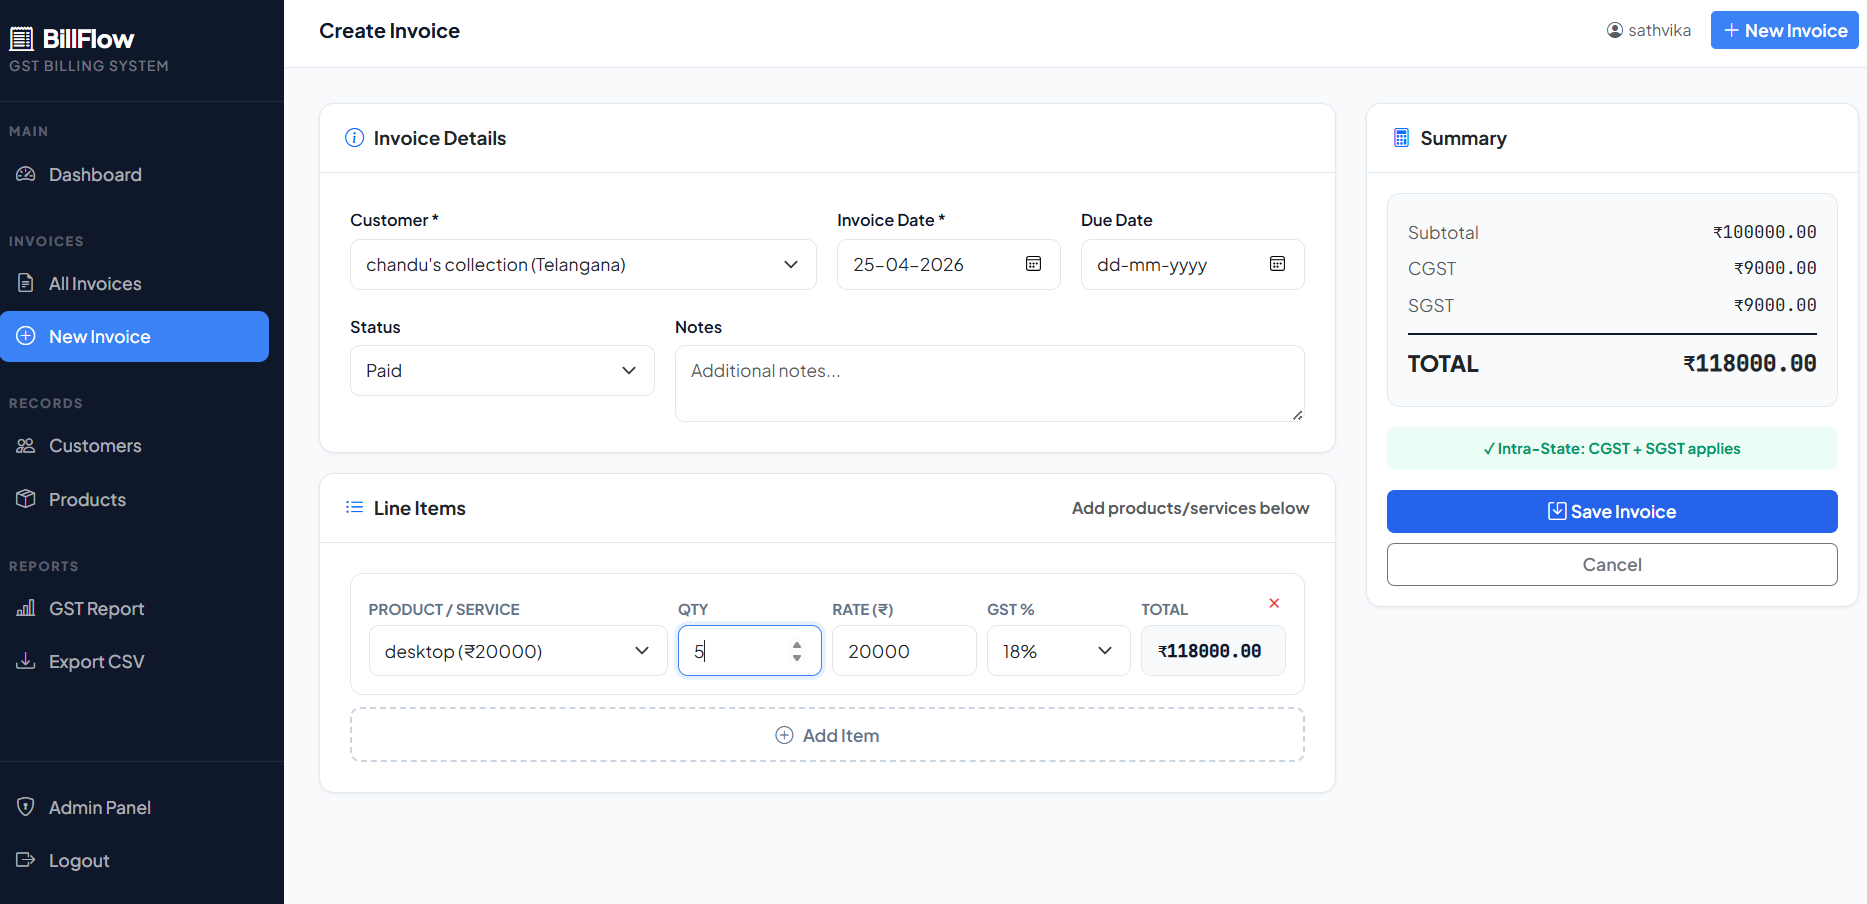The image size is (1867, 904).
Task: Click the New Invoice plus-circle sidebar icon
Action: coord(26,336)
